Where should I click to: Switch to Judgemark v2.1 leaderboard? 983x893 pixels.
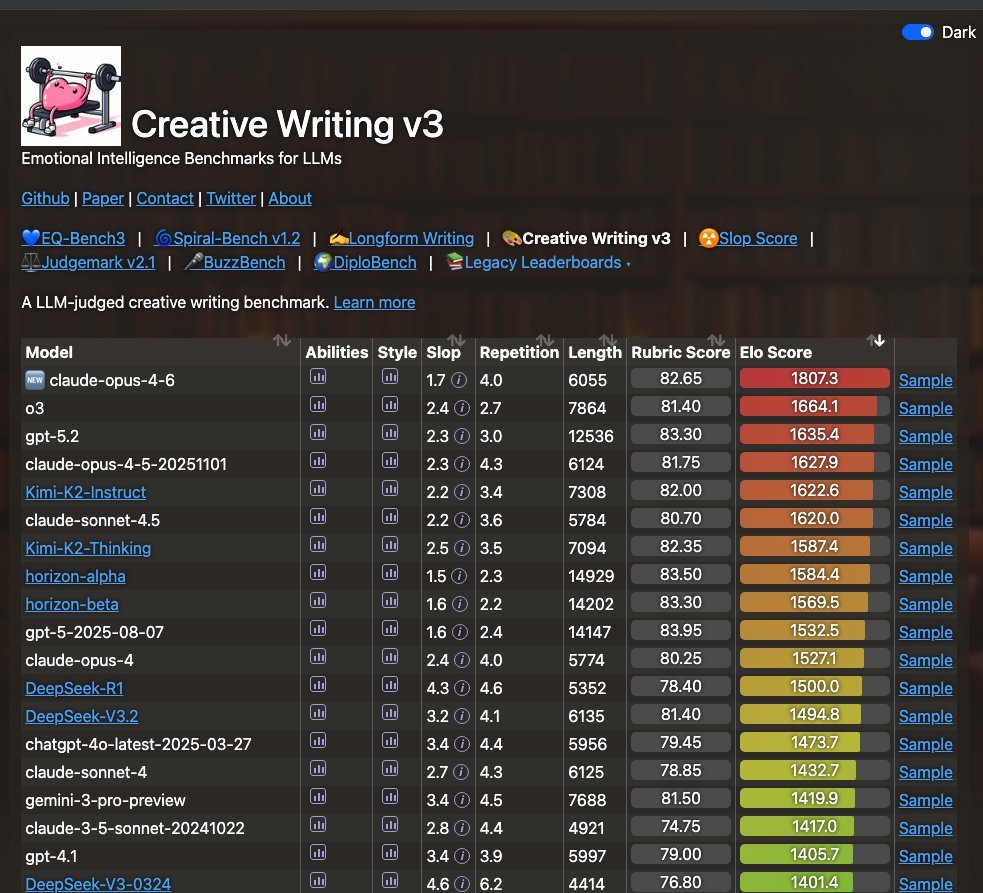(88, 263)
